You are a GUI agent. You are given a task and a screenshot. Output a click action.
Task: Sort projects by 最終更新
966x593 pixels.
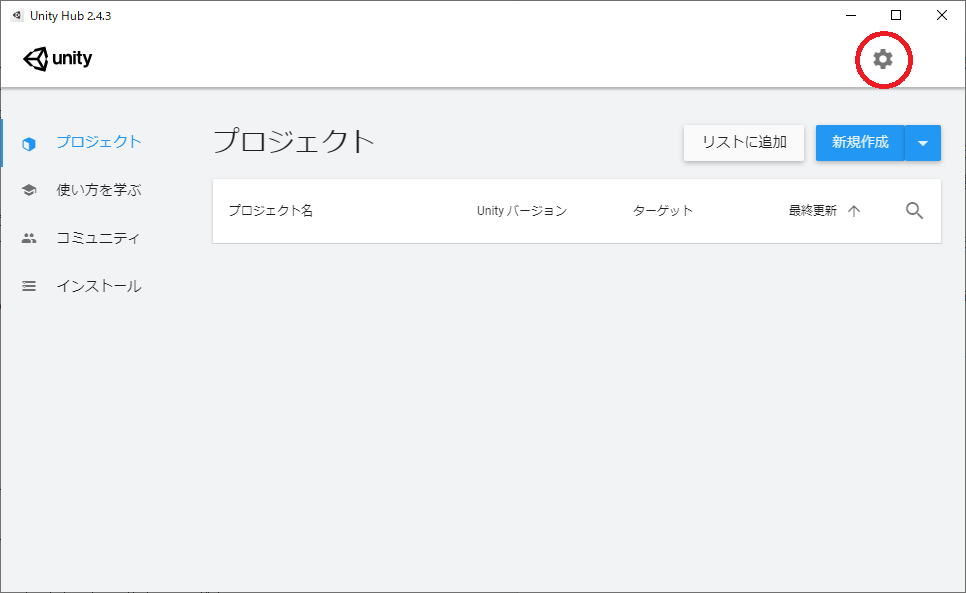(811, 211)
